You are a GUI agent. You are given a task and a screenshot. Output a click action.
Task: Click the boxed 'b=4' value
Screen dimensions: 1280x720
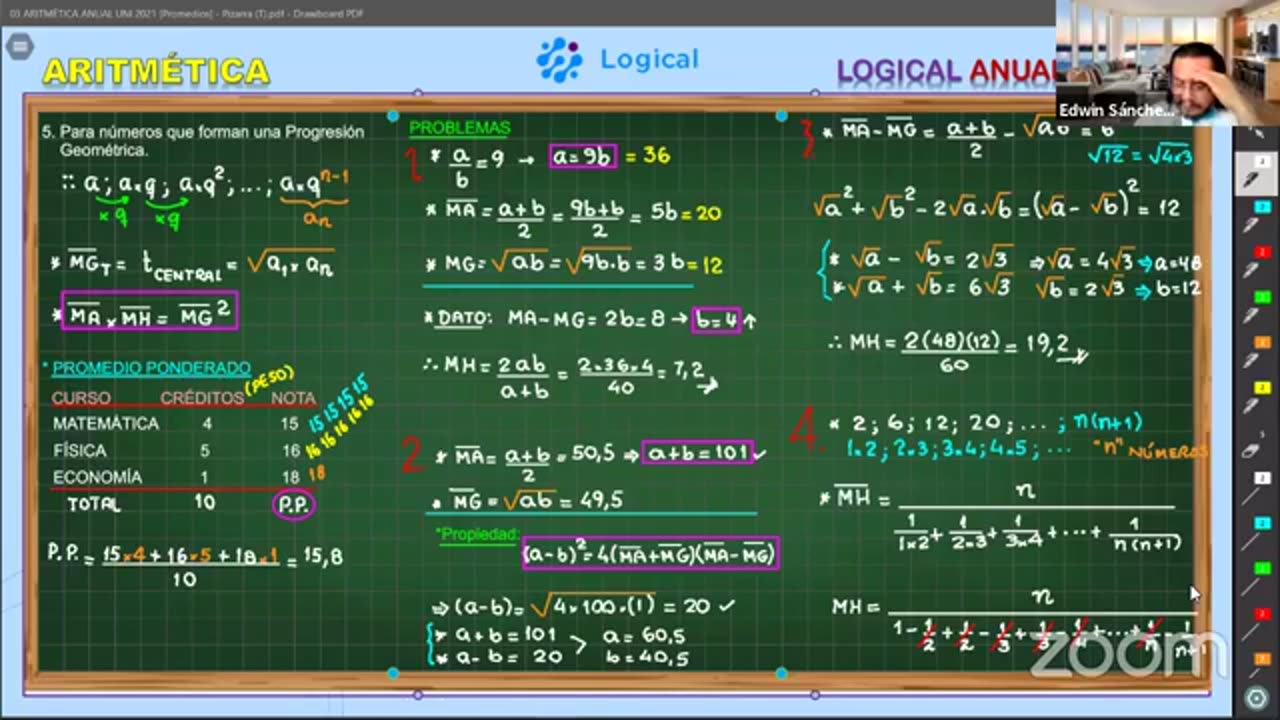[x=716, y=320]
